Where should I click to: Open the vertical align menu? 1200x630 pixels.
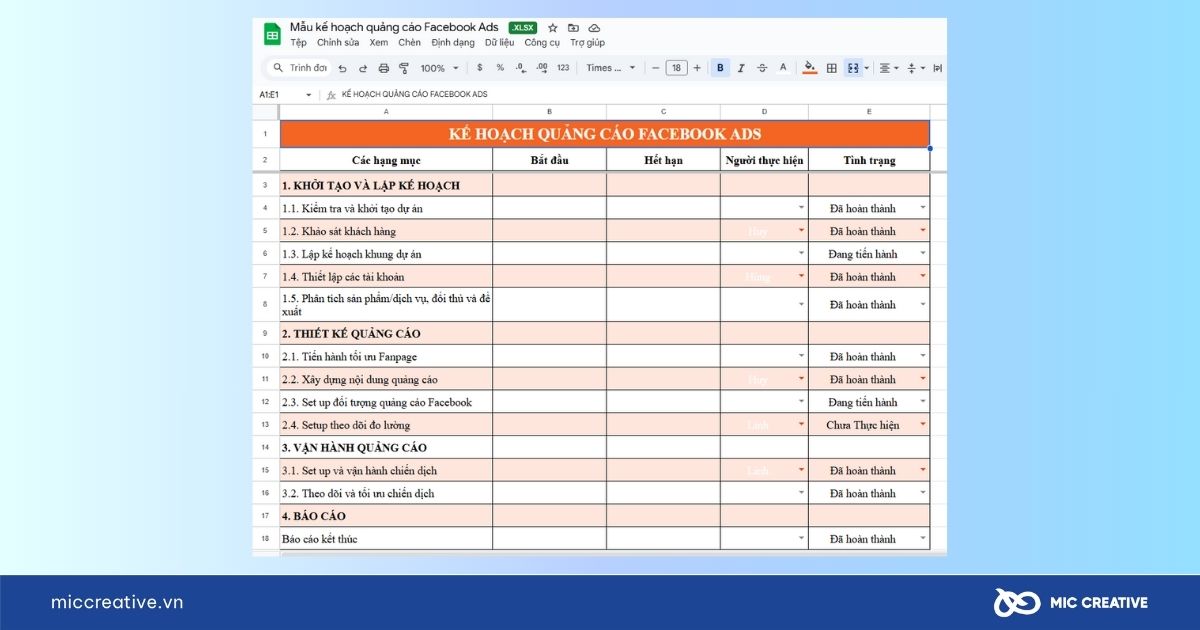click(914, 68)
